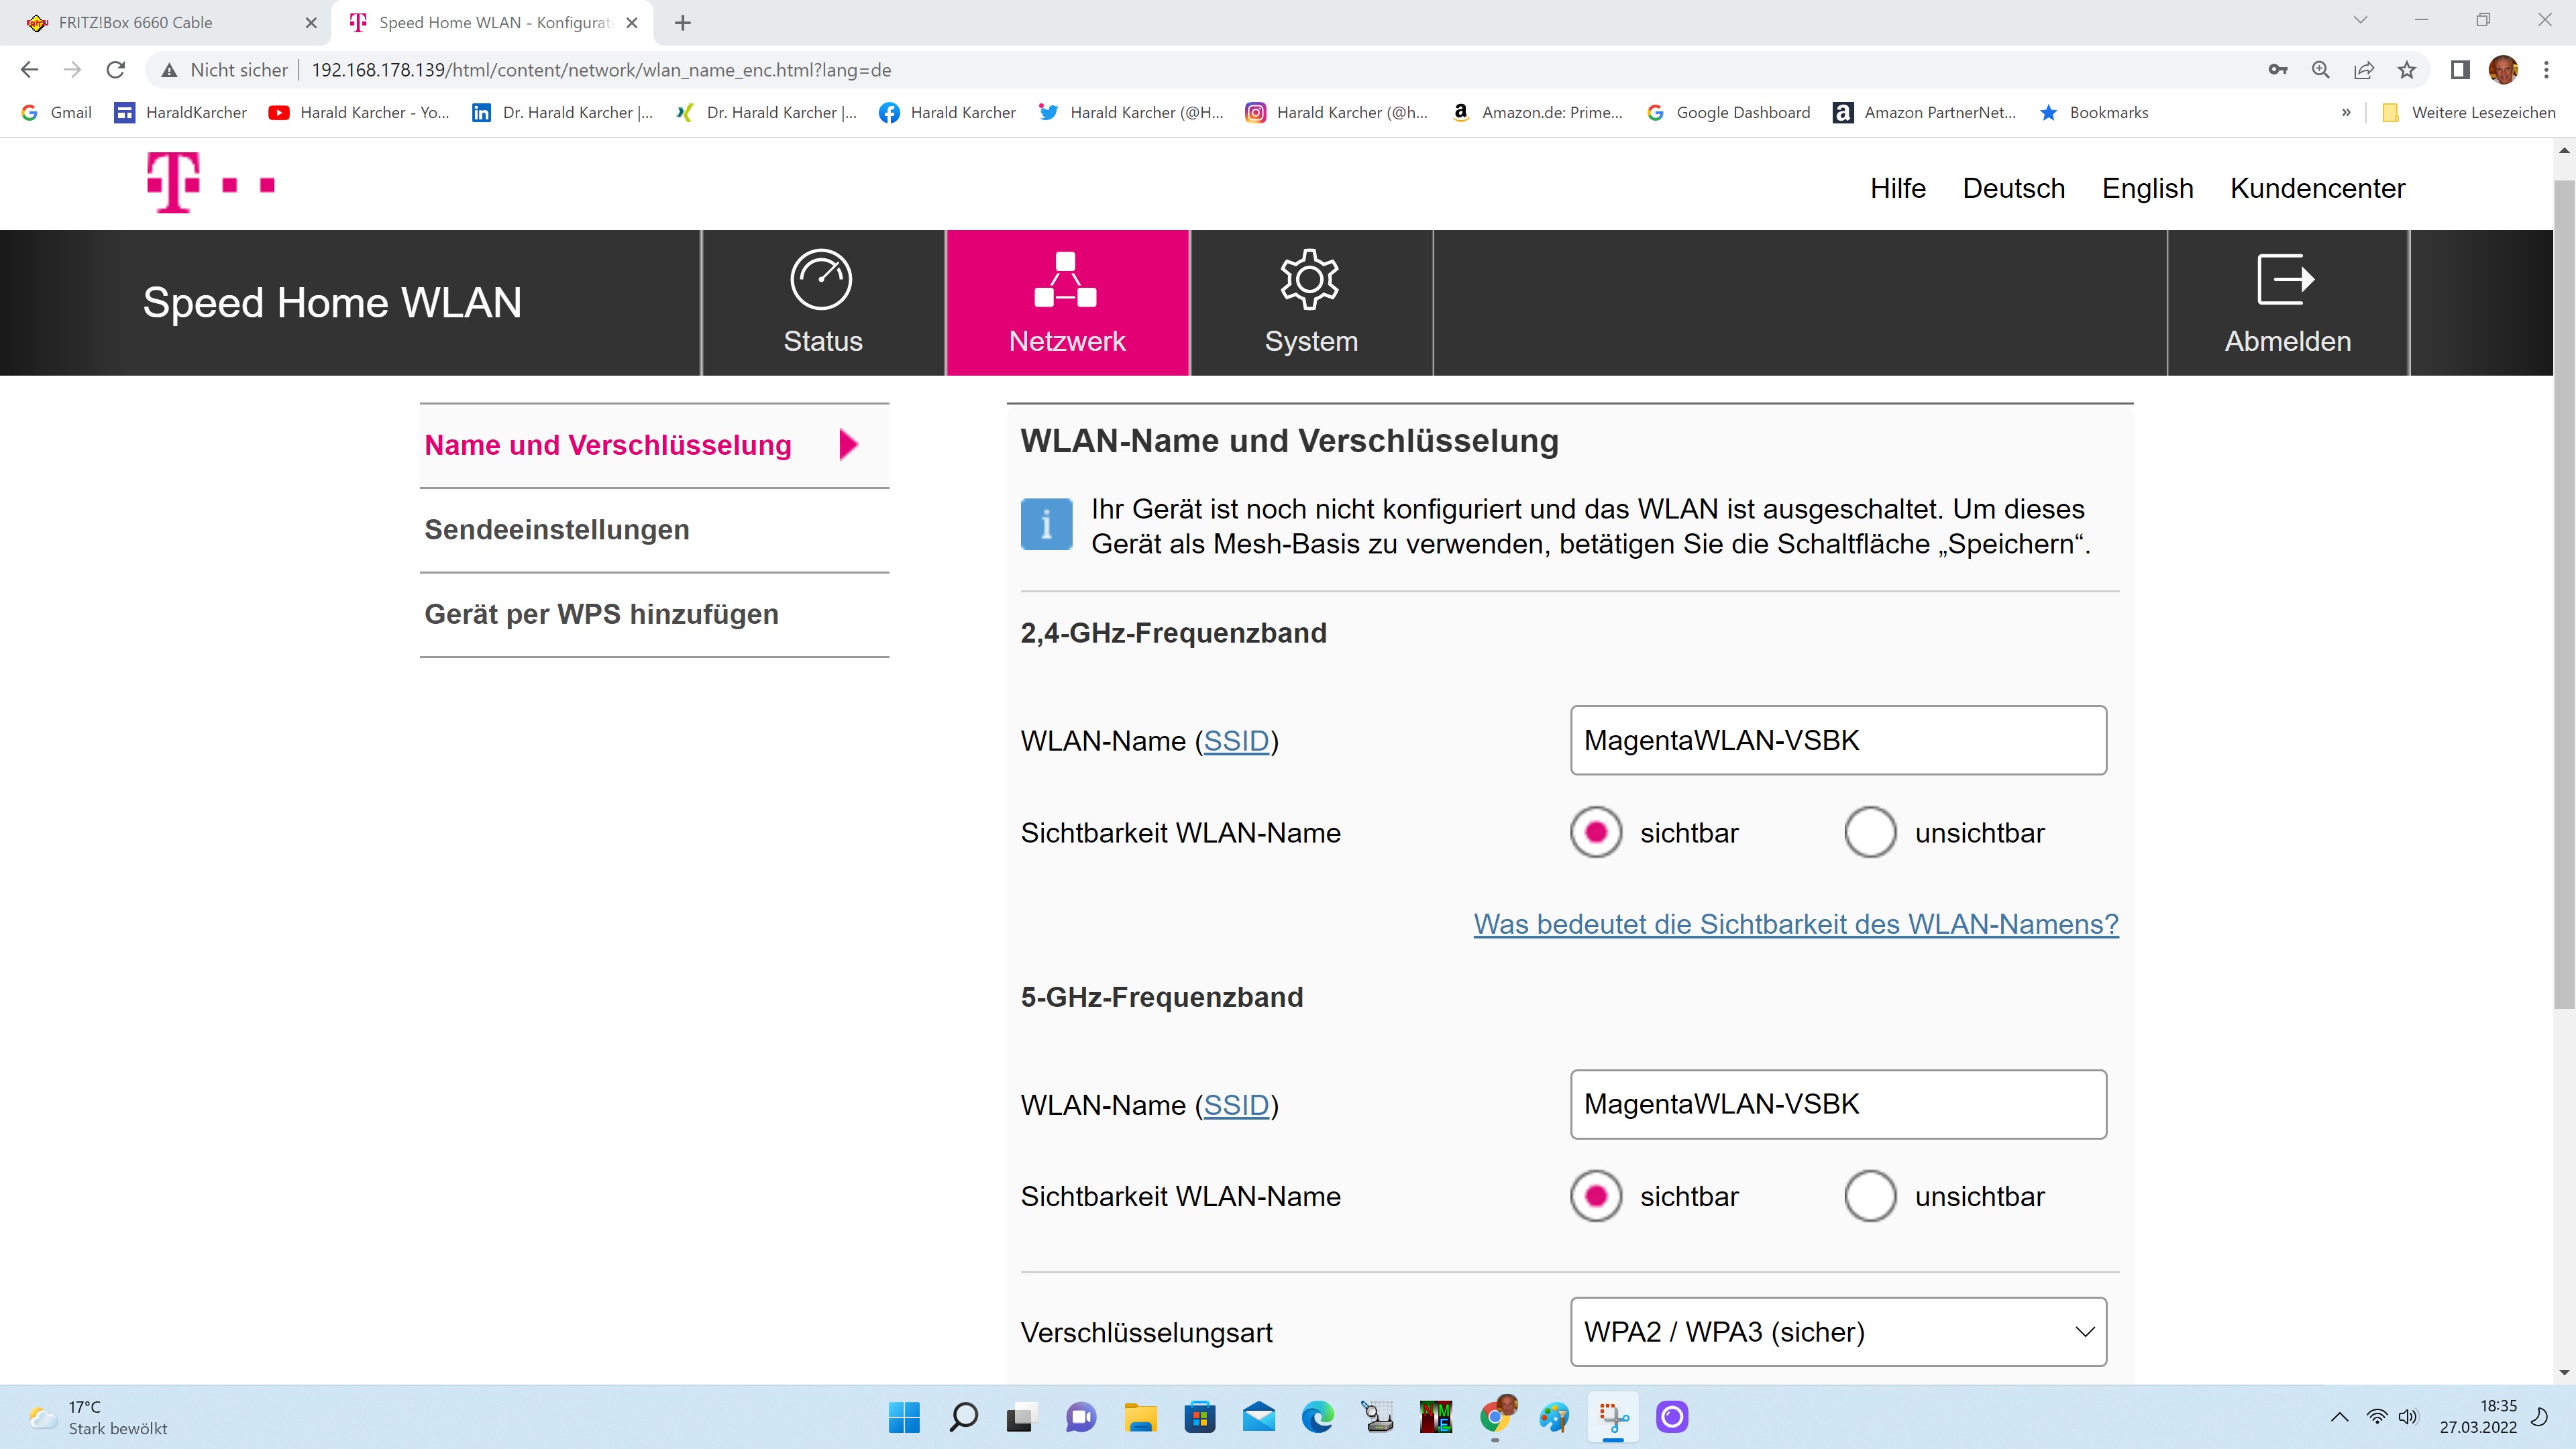This screenshot has height=1449, width=2576.
Task: Click the blue info icon
Action: 1046,524
